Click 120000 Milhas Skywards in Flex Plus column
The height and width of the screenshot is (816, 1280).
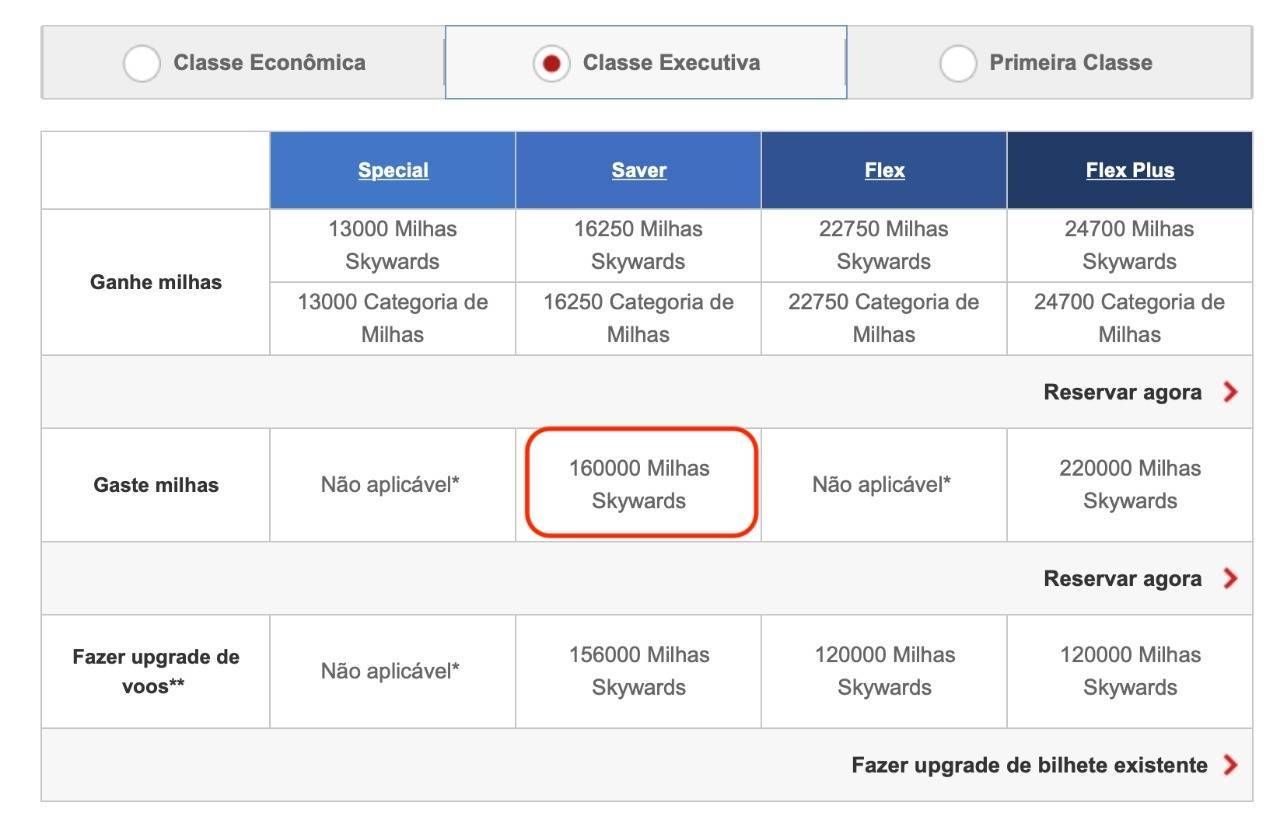coord(1130,671)
